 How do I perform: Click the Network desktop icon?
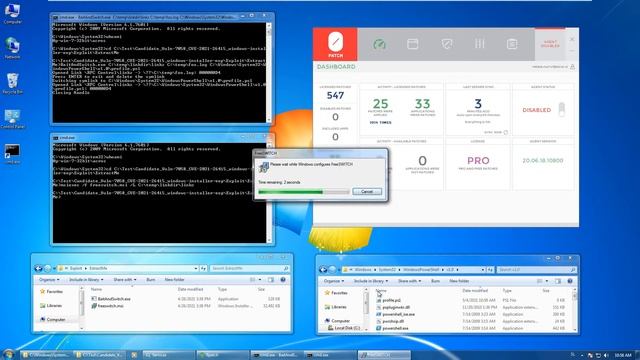tap(12, 48)
